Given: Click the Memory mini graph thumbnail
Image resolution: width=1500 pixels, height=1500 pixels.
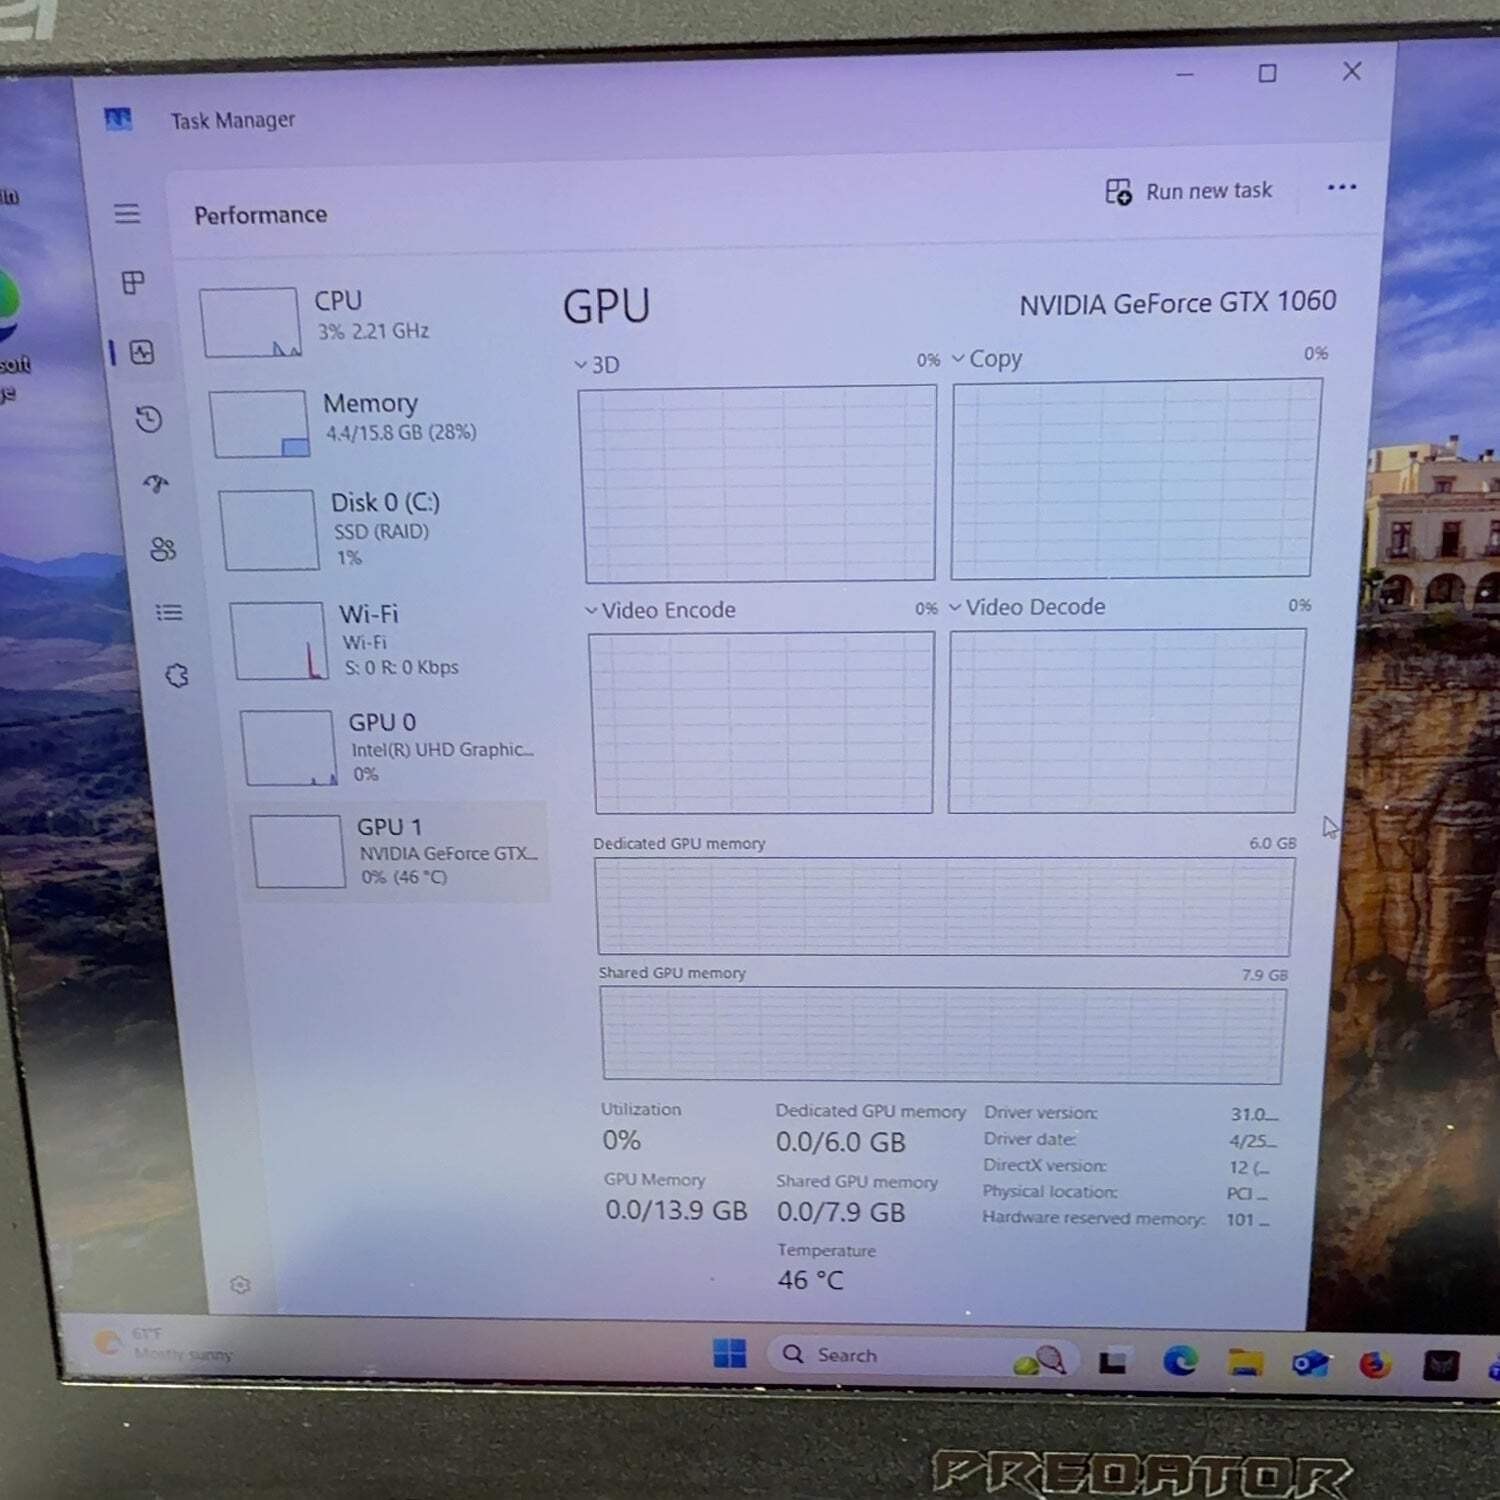Looking at the screenshot, I should click(x=259, y=424).
